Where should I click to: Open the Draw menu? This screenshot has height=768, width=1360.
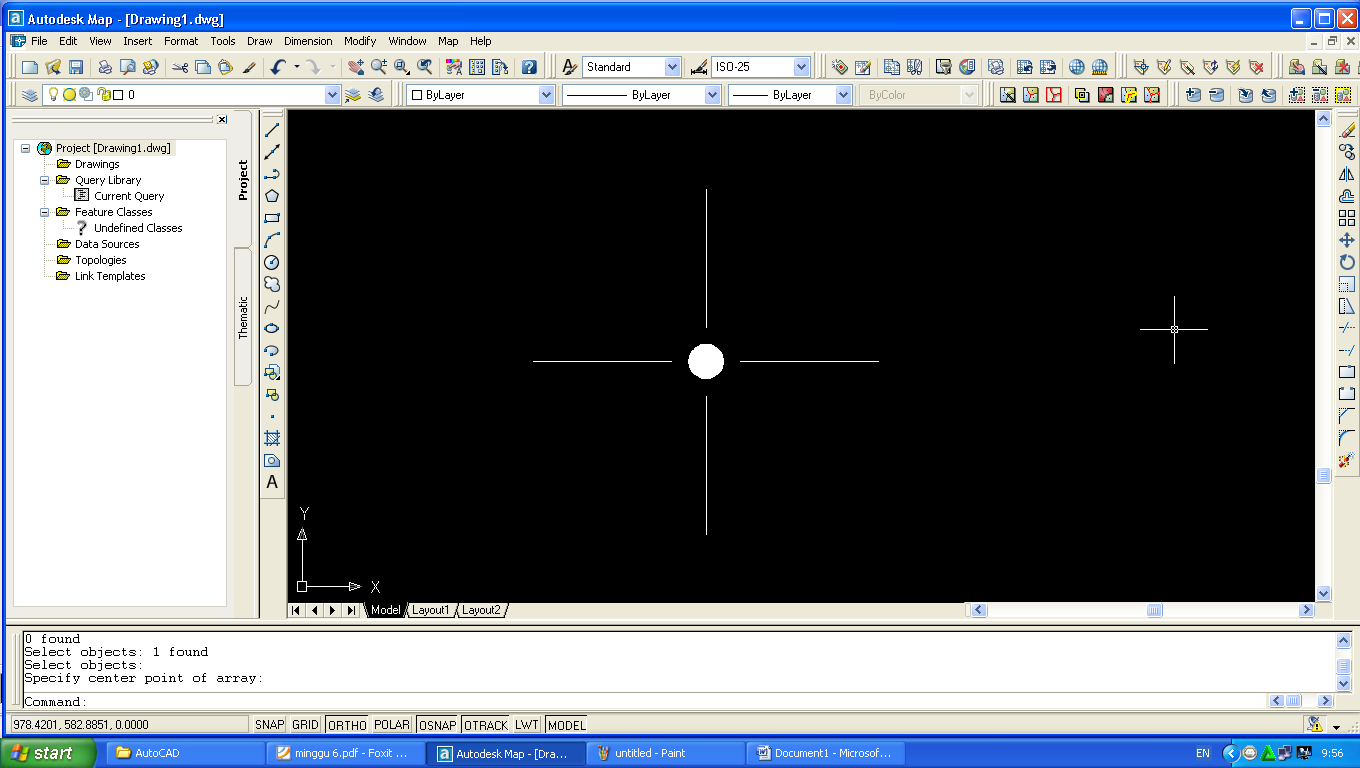click(x=260, y=41)
